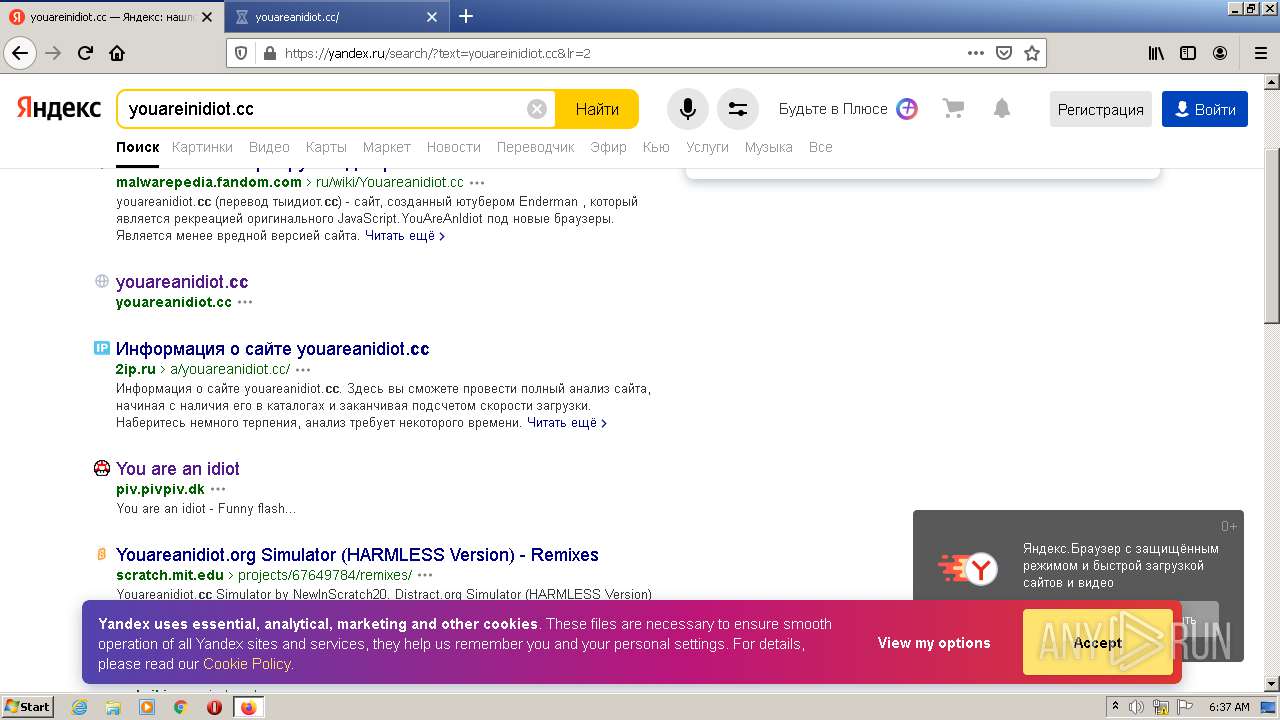The width and height of the screenshot is (1280, 720).
Task: Open the Library icon in the toolbar
Action: (x=1156, y=53)
